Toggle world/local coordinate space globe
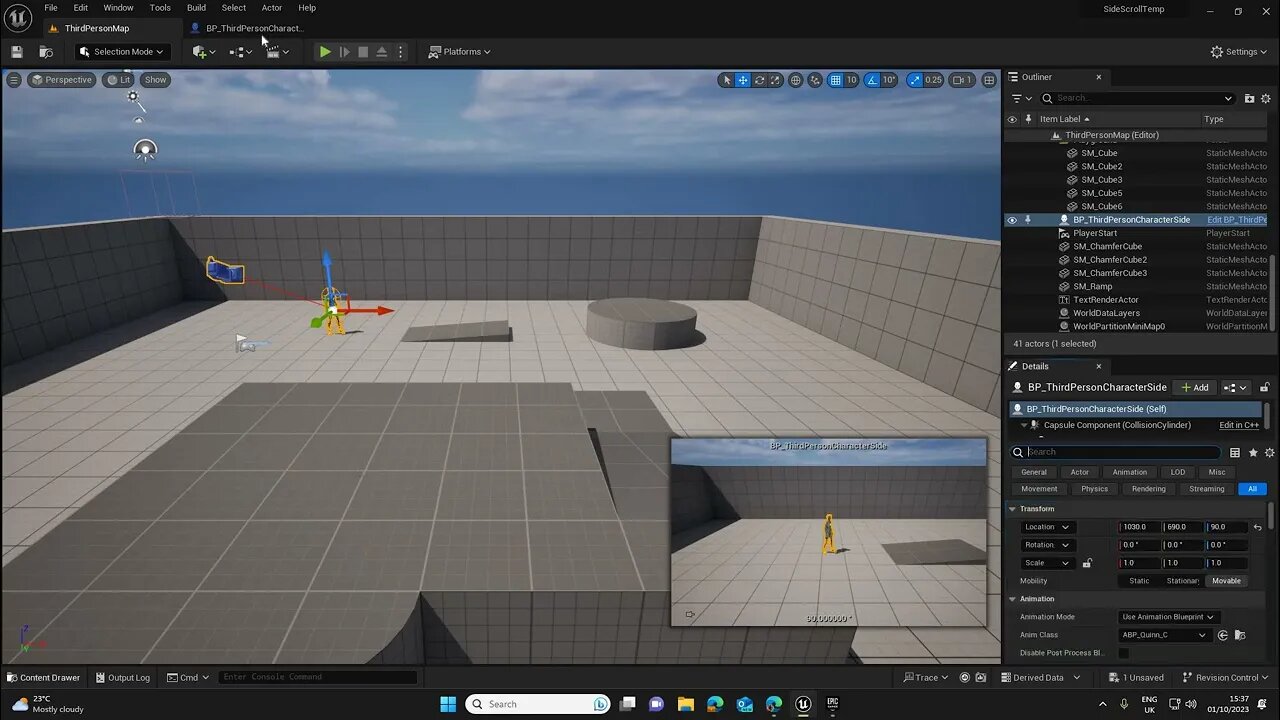Screen dimensions: 1280x720 [796, 80]
